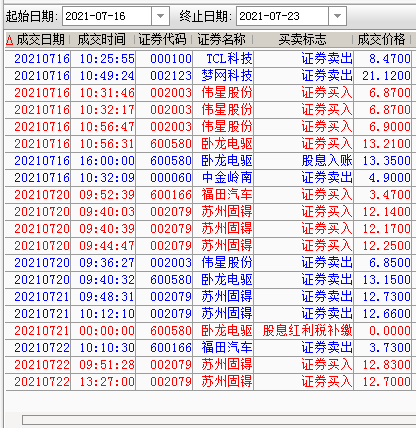Sort by 证券名称 column header
416x428 pixels.
pyautogui.click(x=222, y=40)
